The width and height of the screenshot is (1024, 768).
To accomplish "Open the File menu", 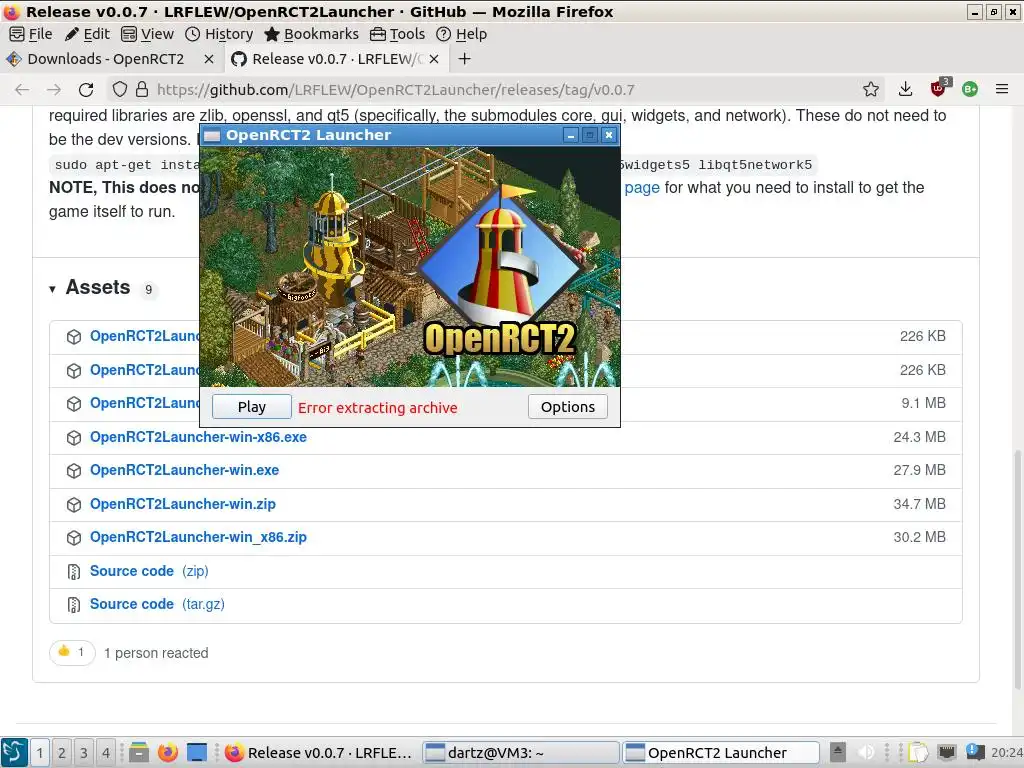I will 31,34.
